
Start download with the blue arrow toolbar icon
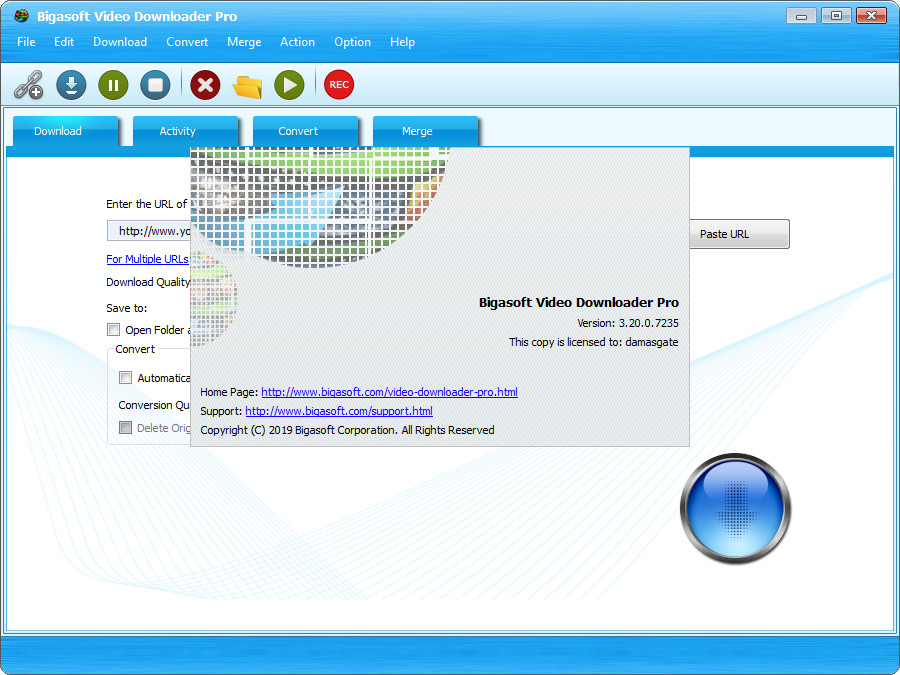point(71,85)
